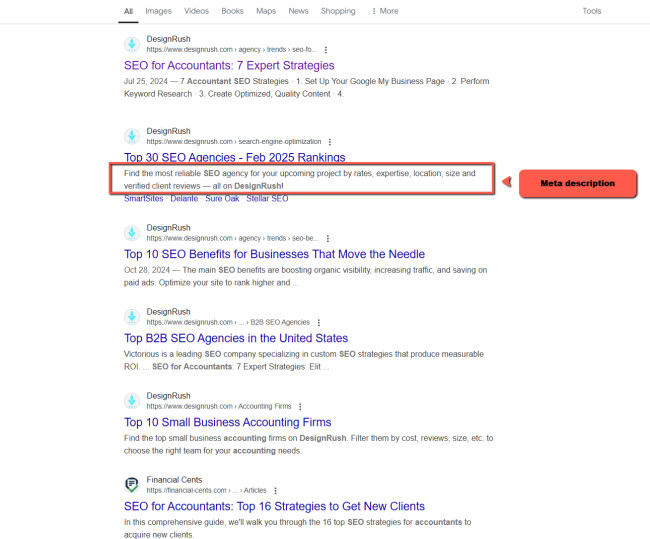Open the Tools filter options
This screenshot has height=539, width=650.
click(x=592, y=11)
